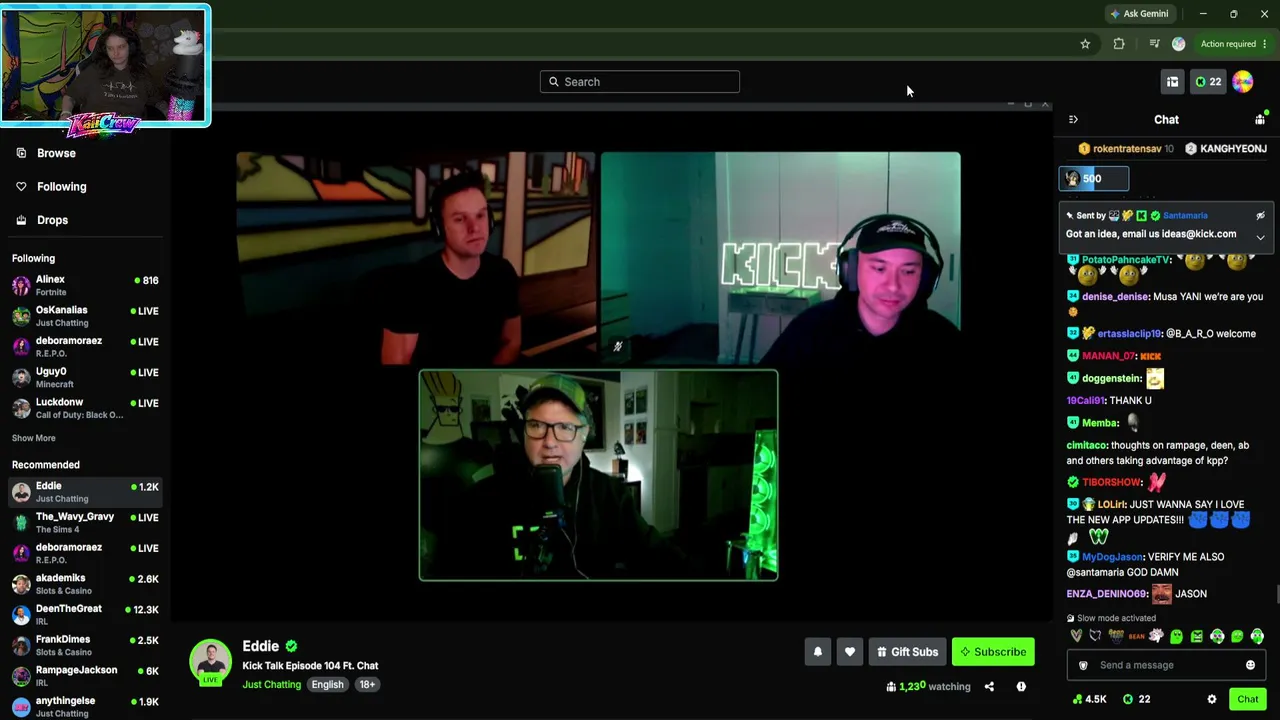Click the muted microphone icon on video
The image size is (1280, 720).
(618, 347)
